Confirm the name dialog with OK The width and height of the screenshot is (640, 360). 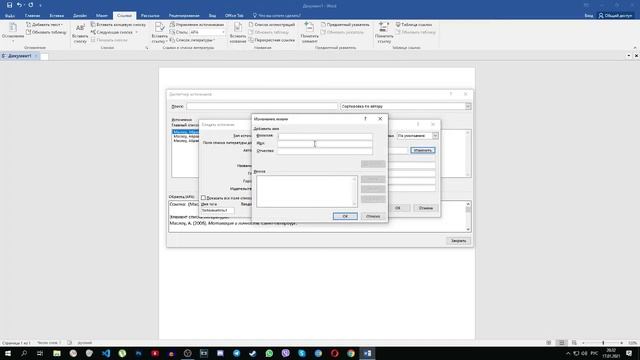[x=345, y=216]
